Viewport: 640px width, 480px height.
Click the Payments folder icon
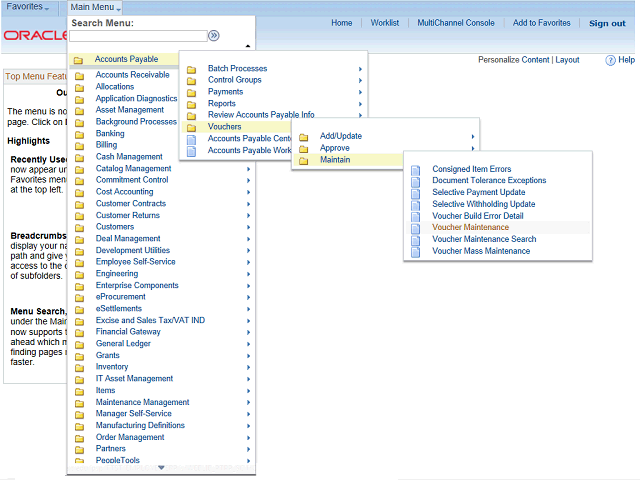(x=191, y=93)
